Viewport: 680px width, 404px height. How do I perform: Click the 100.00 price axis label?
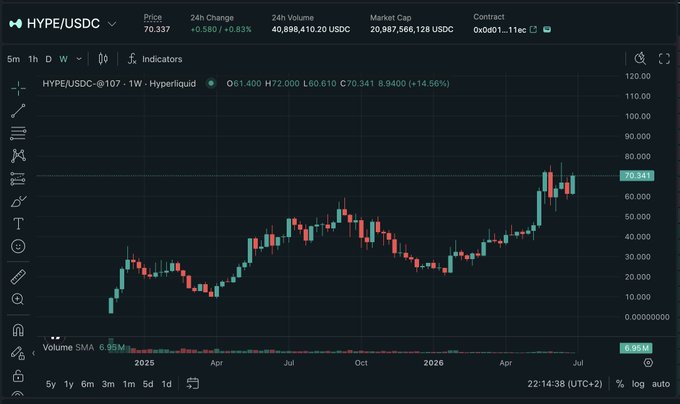coord(638,116)
